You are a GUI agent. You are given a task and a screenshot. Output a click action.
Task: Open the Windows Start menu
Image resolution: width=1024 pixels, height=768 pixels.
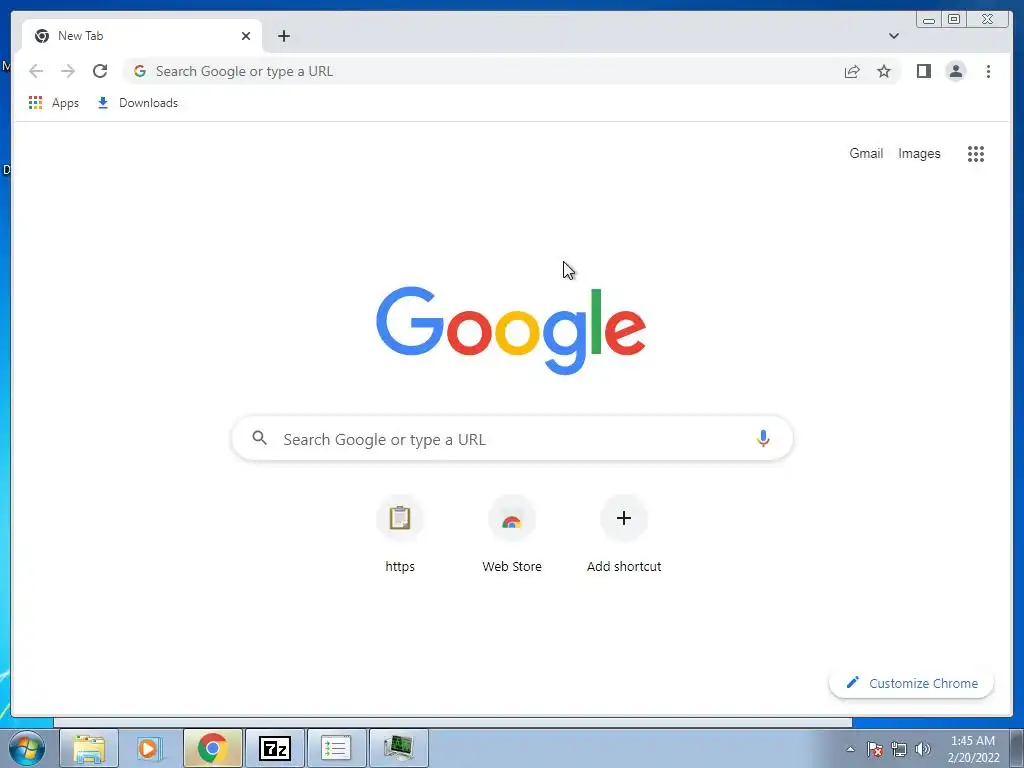tap(27, 748)
